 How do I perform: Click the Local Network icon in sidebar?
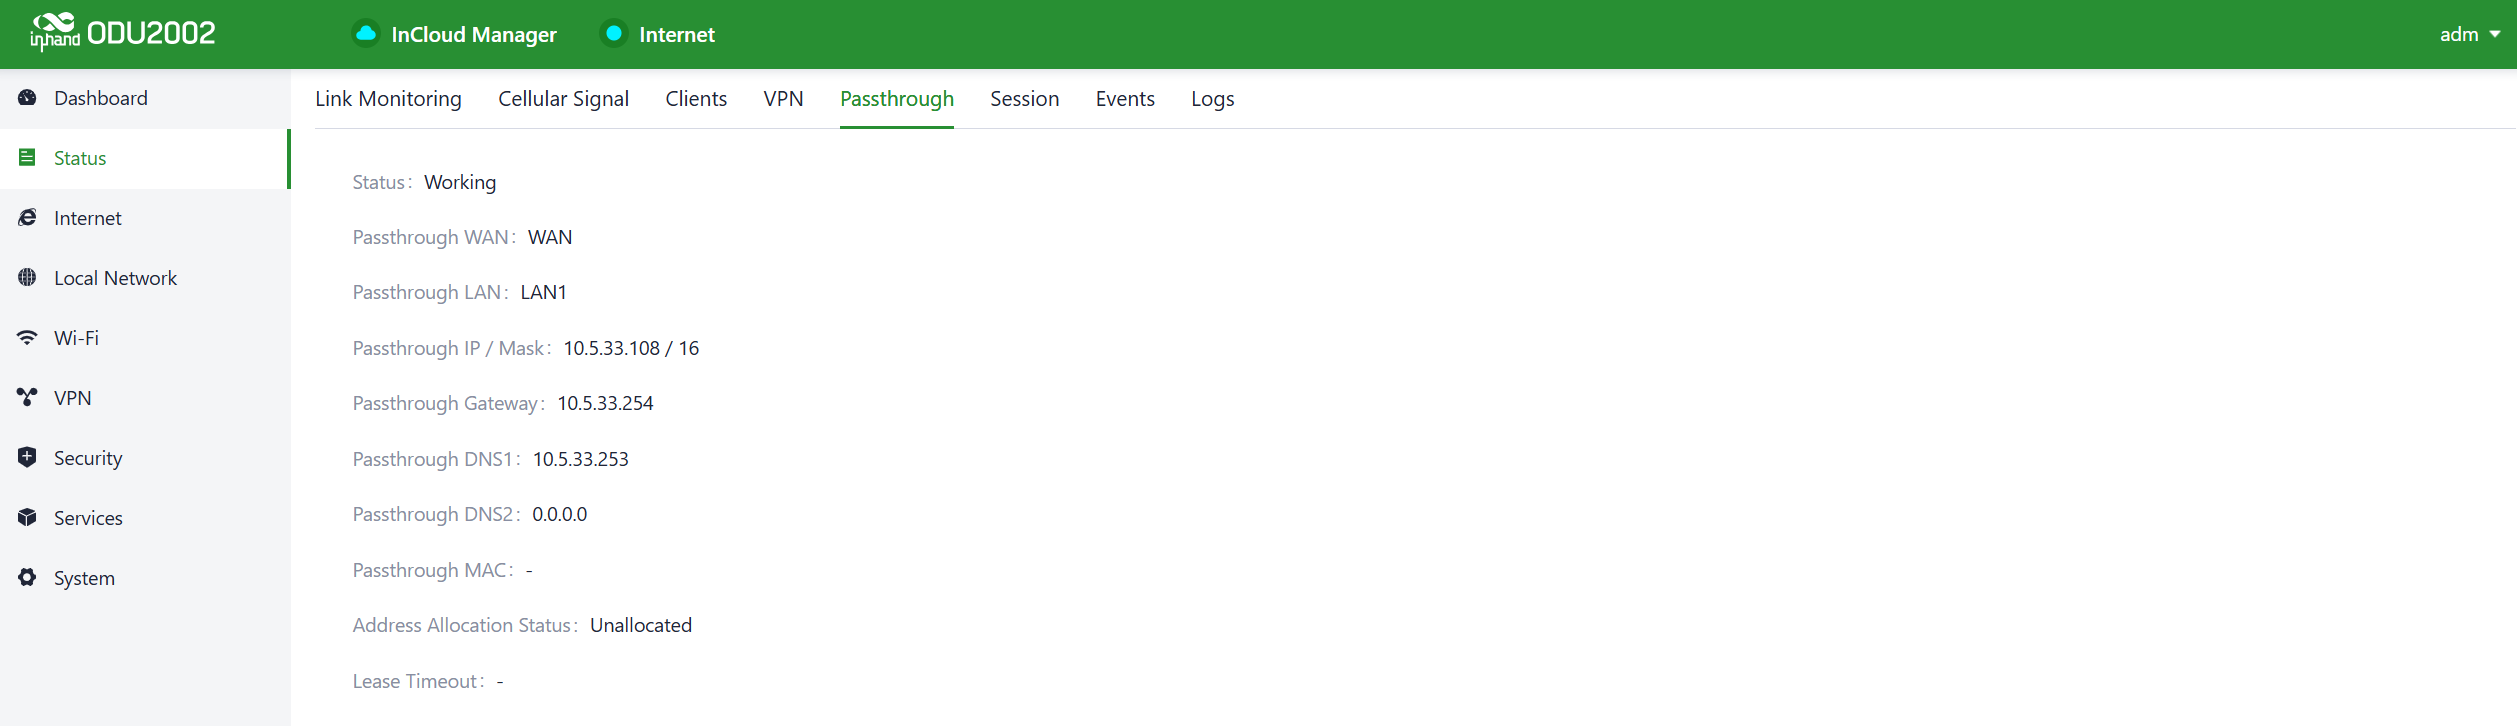(x=27, y=278)
